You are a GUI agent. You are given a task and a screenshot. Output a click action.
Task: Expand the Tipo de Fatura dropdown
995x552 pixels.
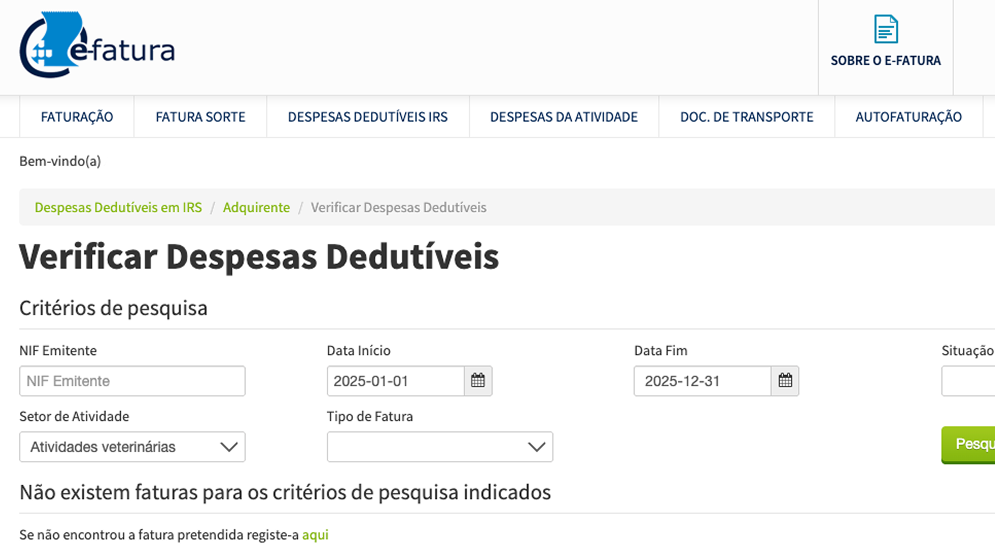click(x=439, y=447)
